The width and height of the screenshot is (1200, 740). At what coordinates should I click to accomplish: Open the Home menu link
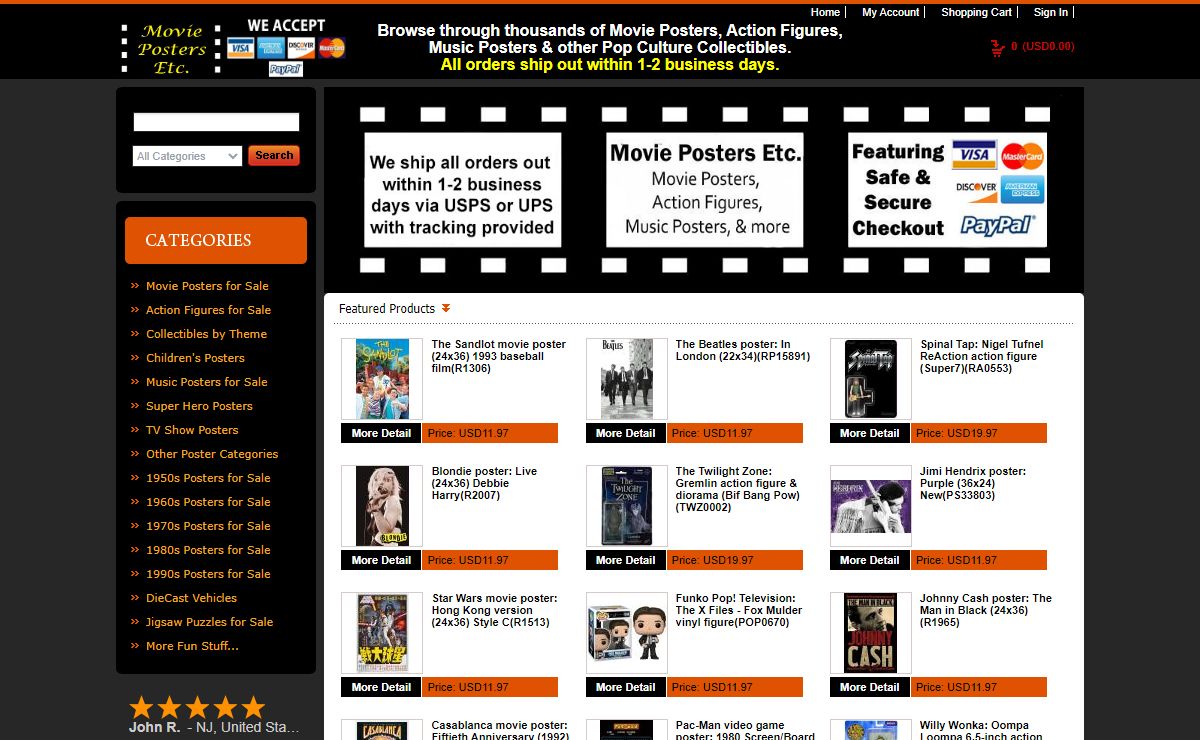tap(825, 12)
